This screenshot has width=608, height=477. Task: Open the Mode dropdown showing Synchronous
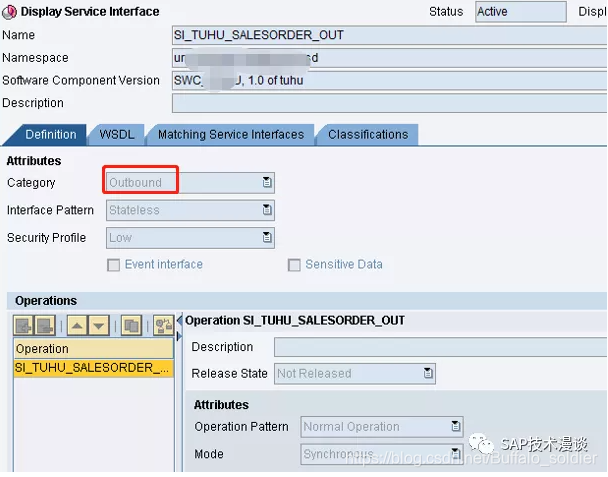(456, 453)
